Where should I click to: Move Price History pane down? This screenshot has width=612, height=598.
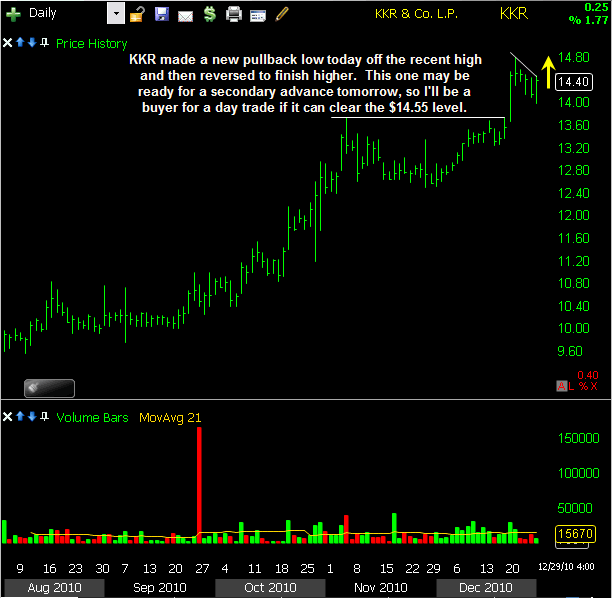click(32, 42)
